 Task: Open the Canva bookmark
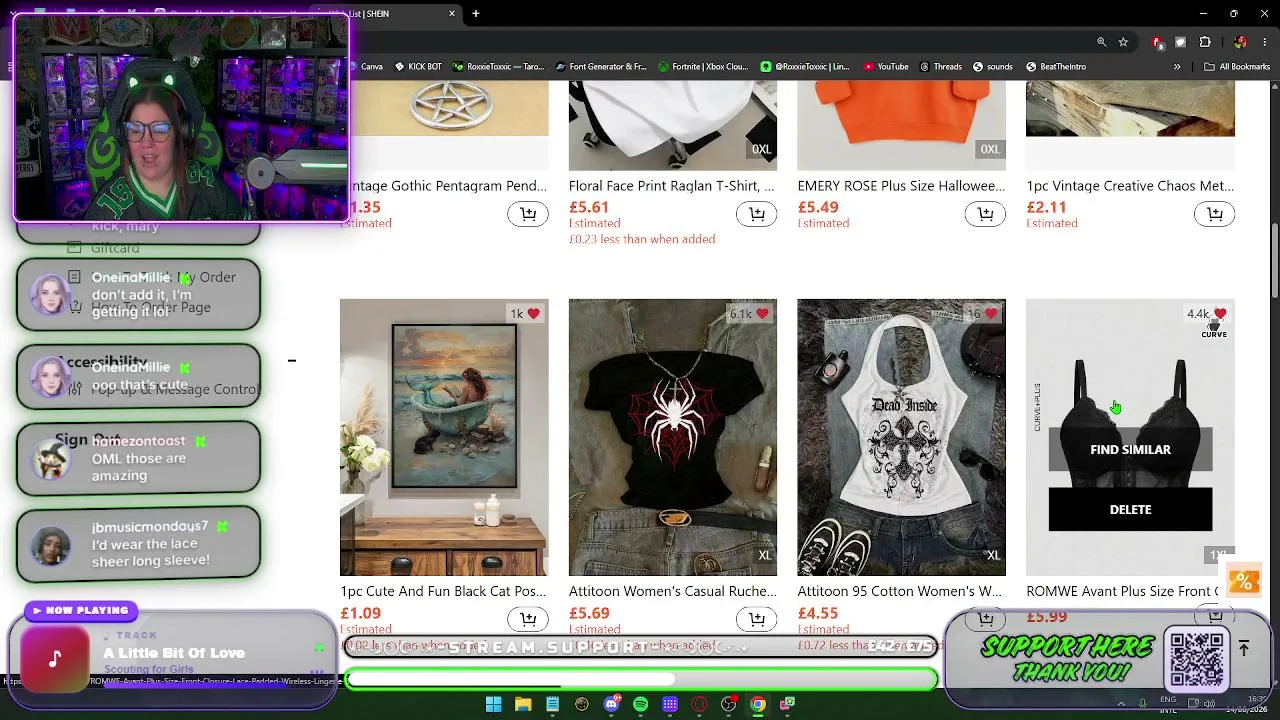tap(366, 67)
